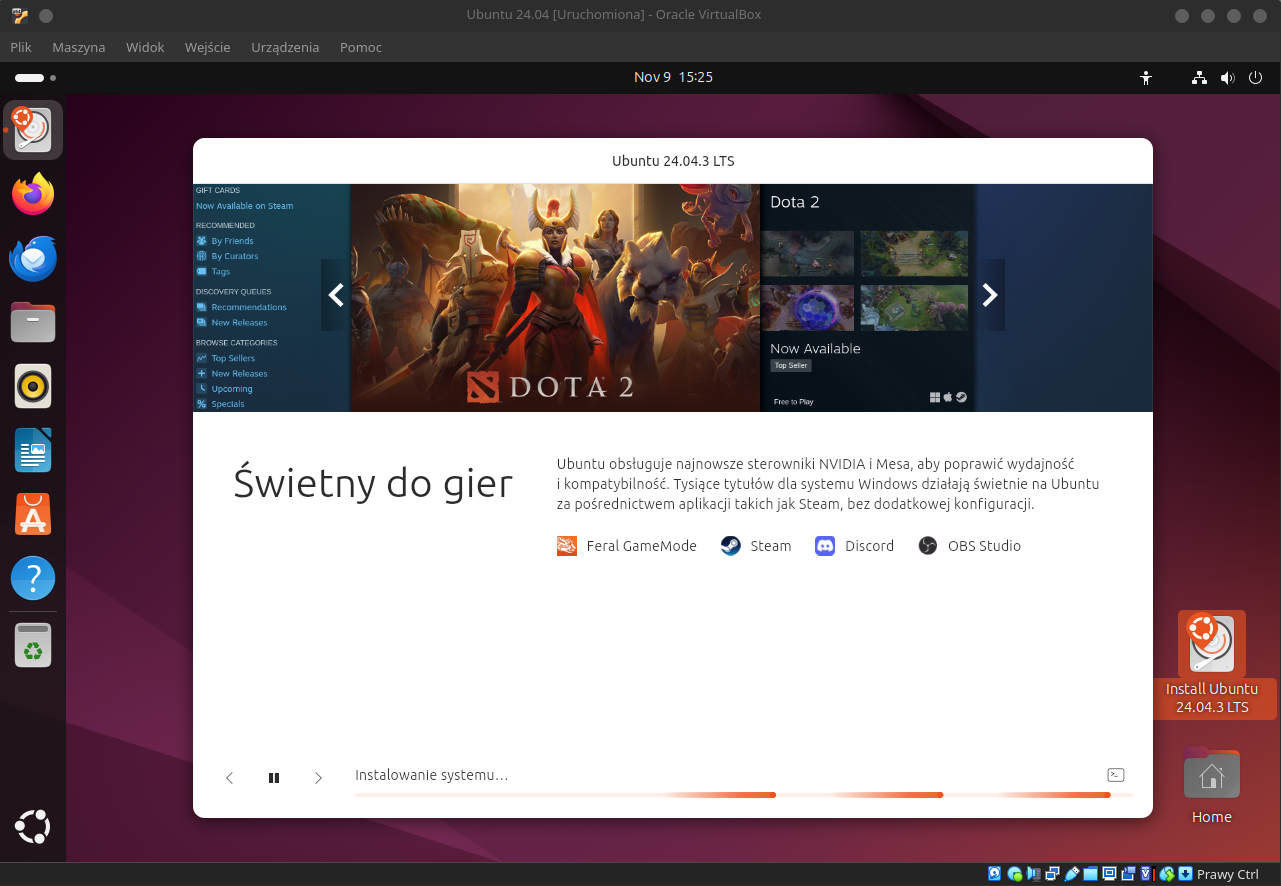Click the VirtualBox keyboard capture arrow icon

pyautogui.click(x=1186, y=874)
